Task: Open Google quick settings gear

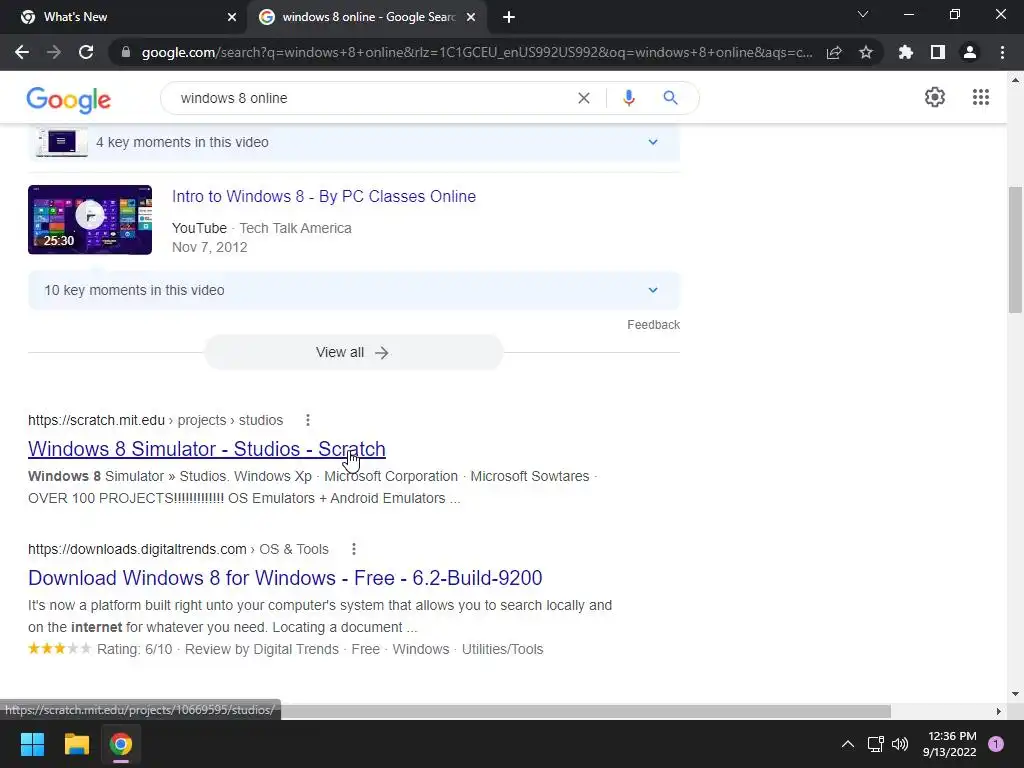Action: pyautogui.click(x=935, y=97)
